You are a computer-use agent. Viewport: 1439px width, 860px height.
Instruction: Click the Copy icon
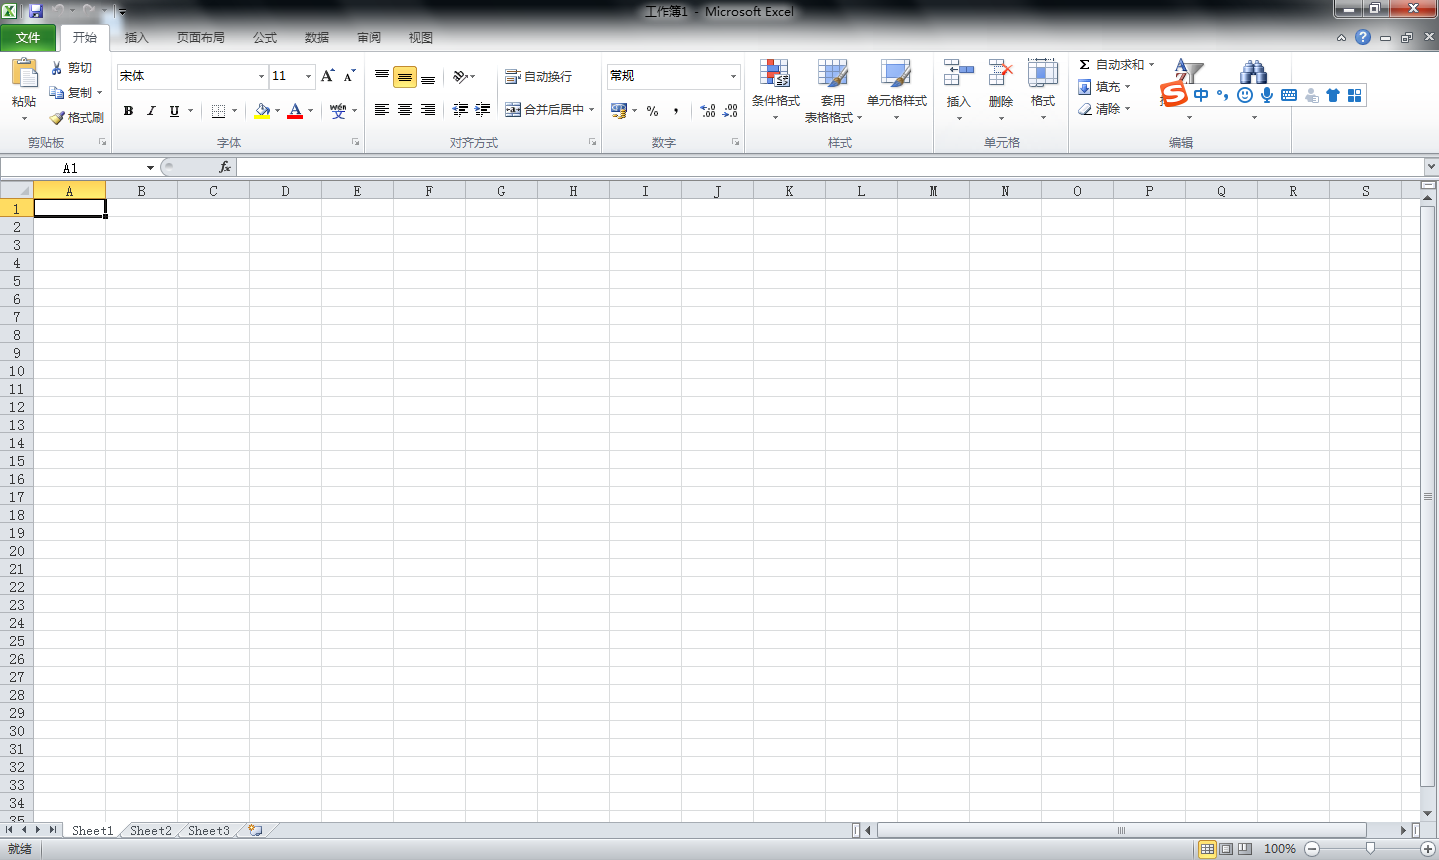(57, 92)
